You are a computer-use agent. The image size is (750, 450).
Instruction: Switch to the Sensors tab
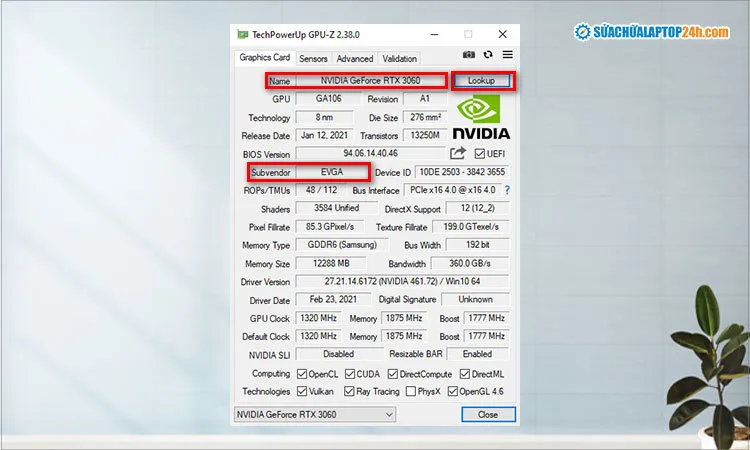click(313, 59)
